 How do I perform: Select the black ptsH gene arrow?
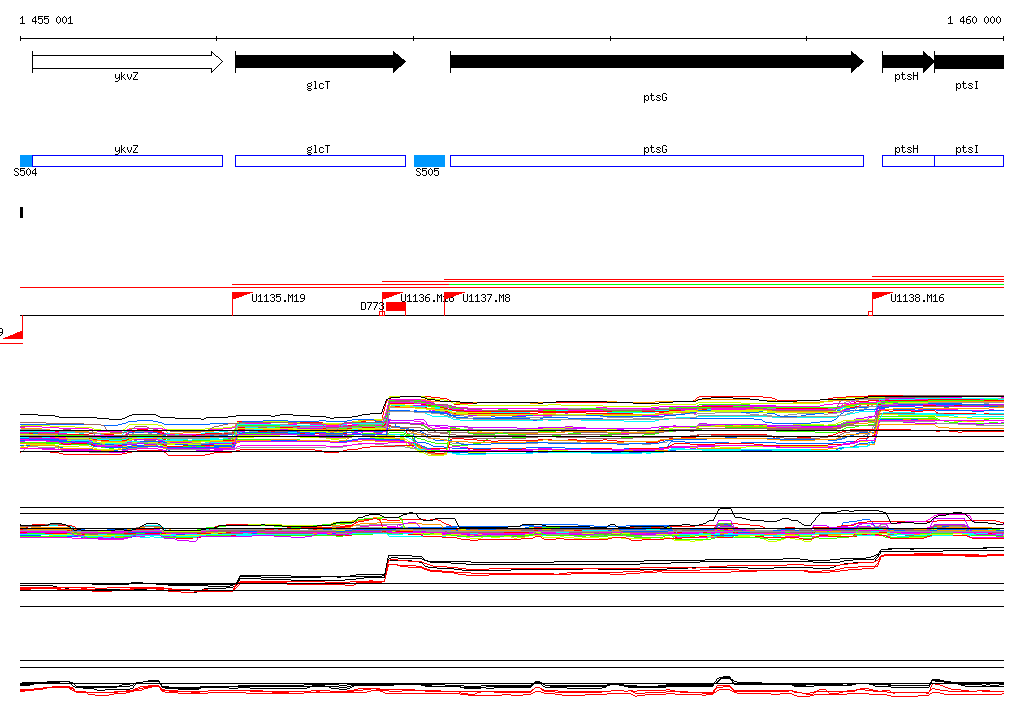908,62
